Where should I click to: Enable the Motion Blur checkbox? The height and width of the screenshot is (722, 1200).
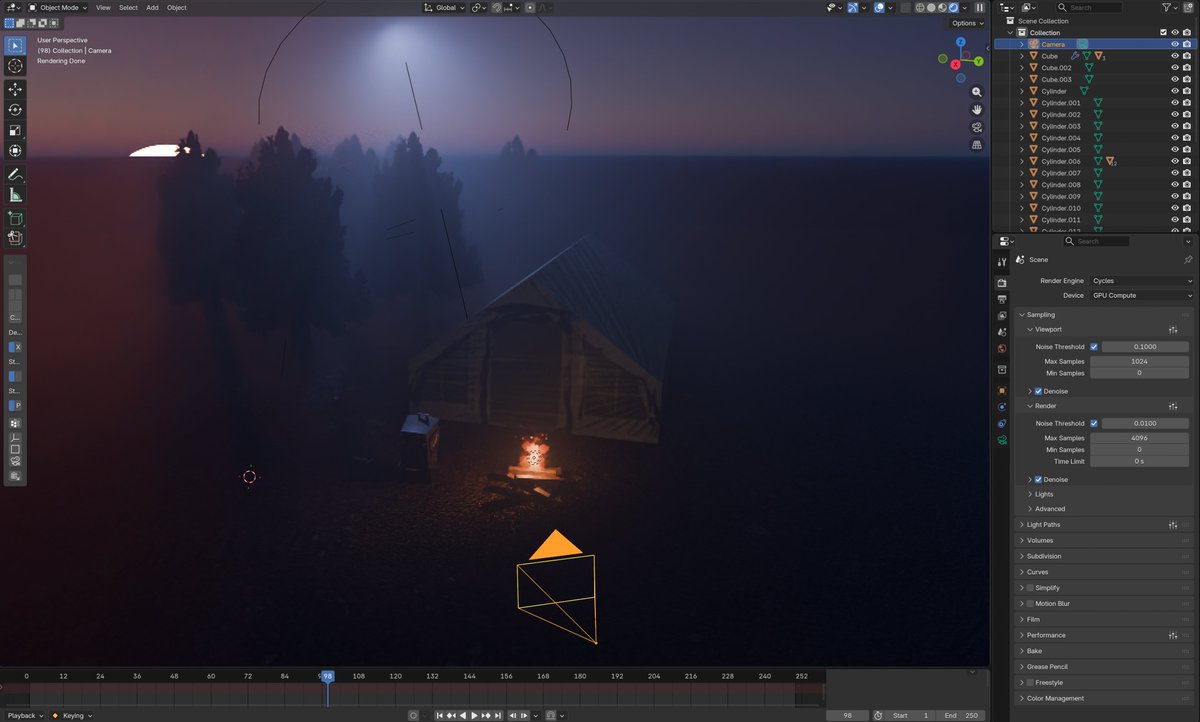[x=1030, y=604]
